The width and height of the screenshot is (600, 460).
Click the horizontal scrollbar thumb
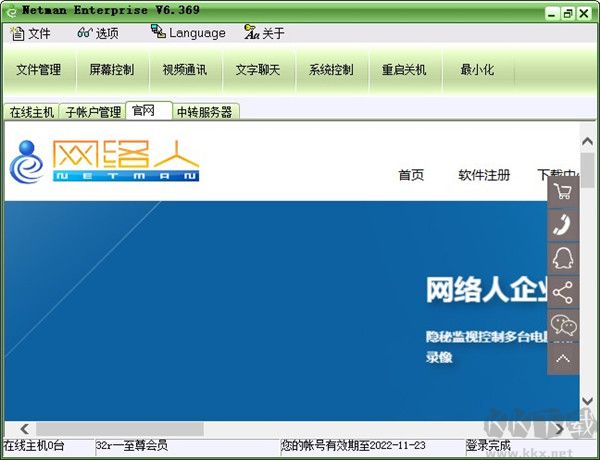120,429
